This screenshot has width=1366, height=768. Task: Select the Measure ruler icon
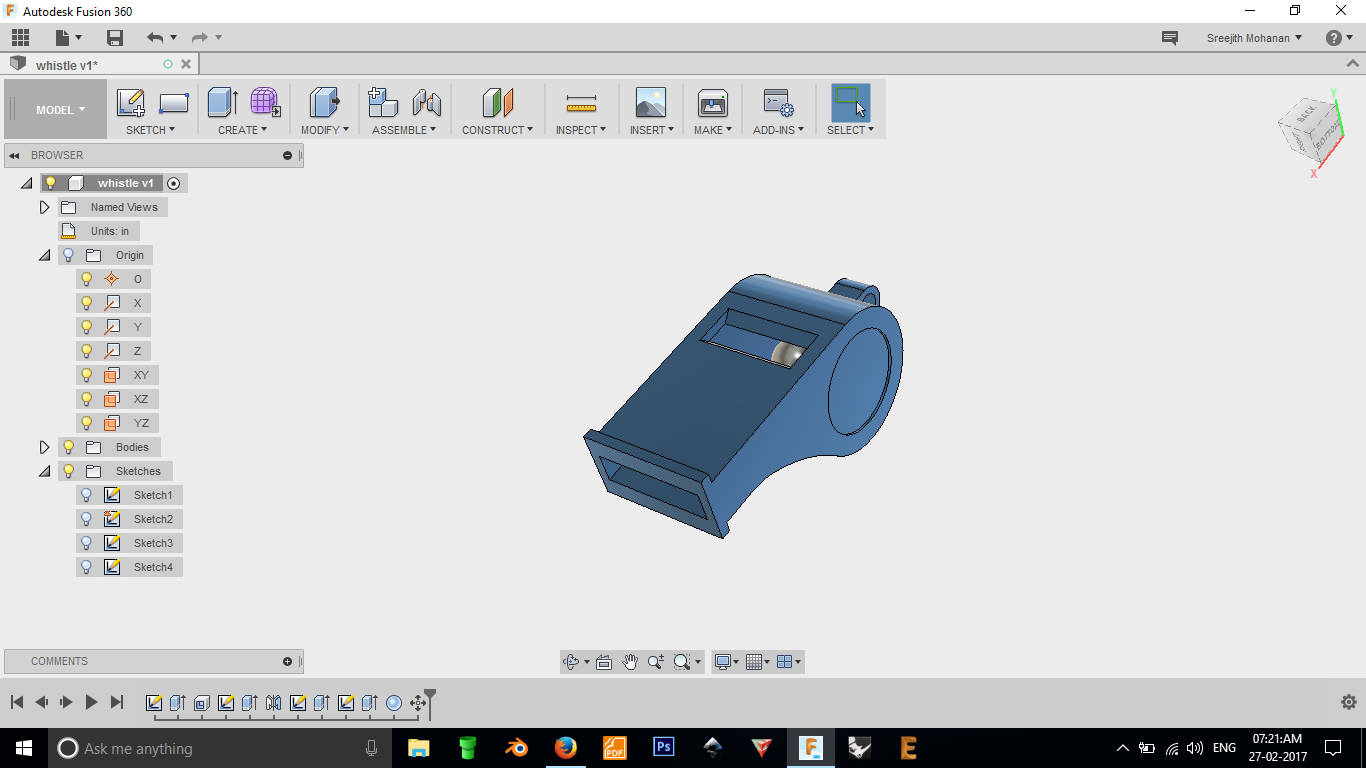[581, 103]
